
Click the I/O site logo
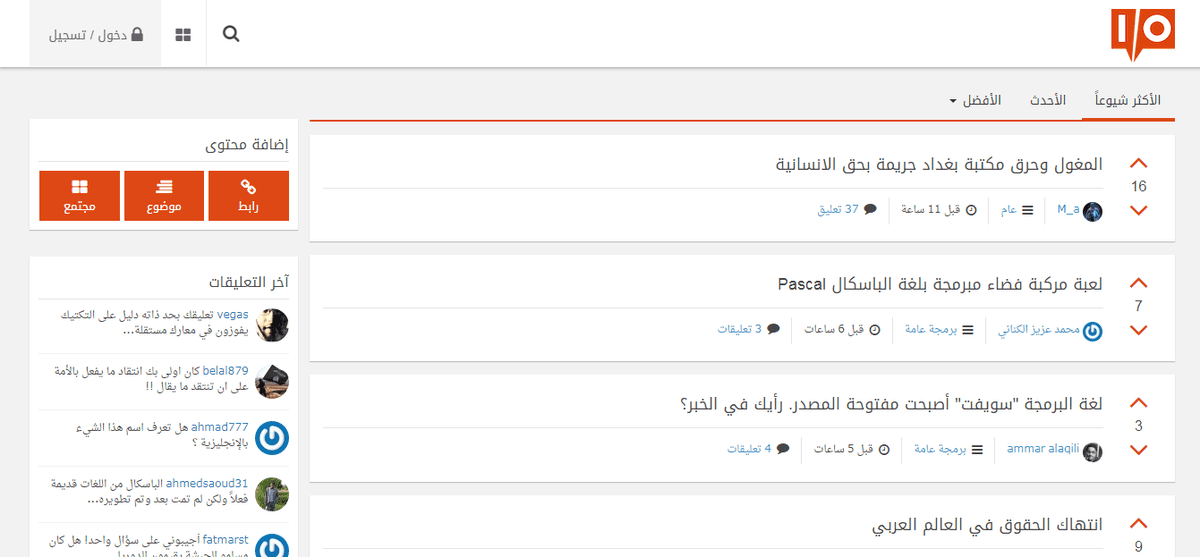click(1141, 34)
